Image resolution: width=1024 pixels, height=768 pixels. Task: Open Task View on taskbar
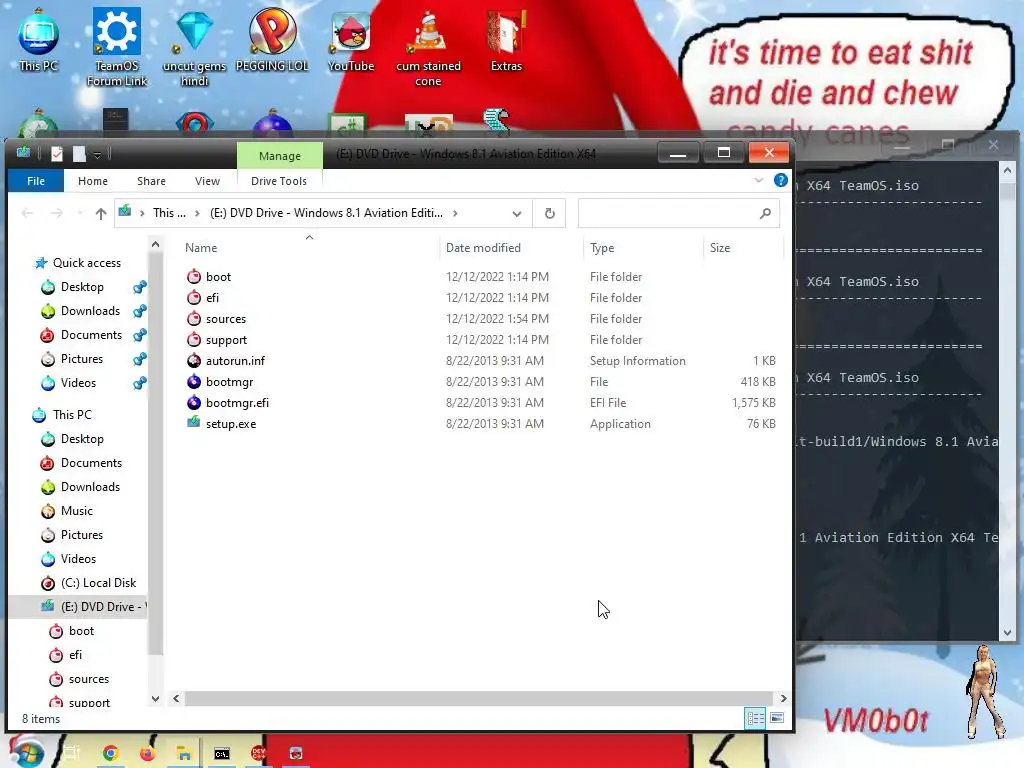[x=71, y=754]
